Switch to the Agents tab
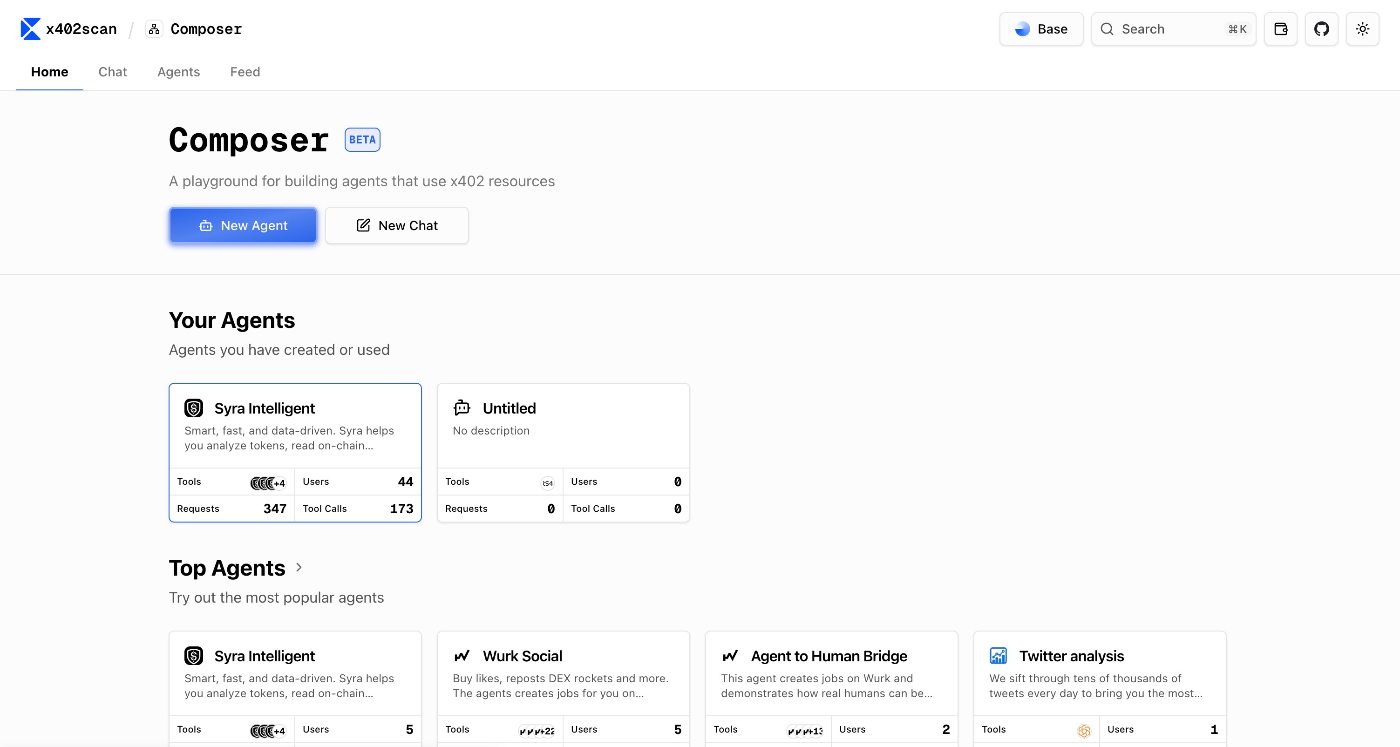Screen dimensions: 1400x747 click(x=179, y=72)
